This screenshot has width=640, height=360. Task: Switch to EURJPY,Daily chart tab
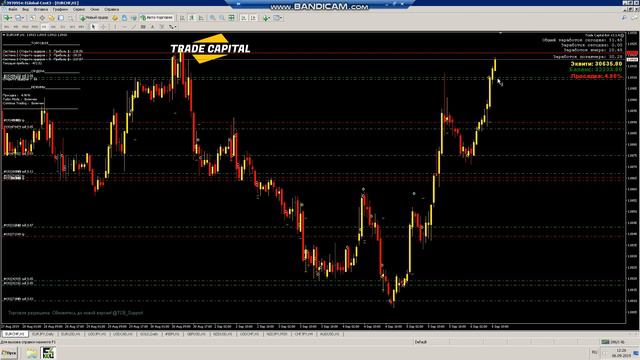pos(43,334)
